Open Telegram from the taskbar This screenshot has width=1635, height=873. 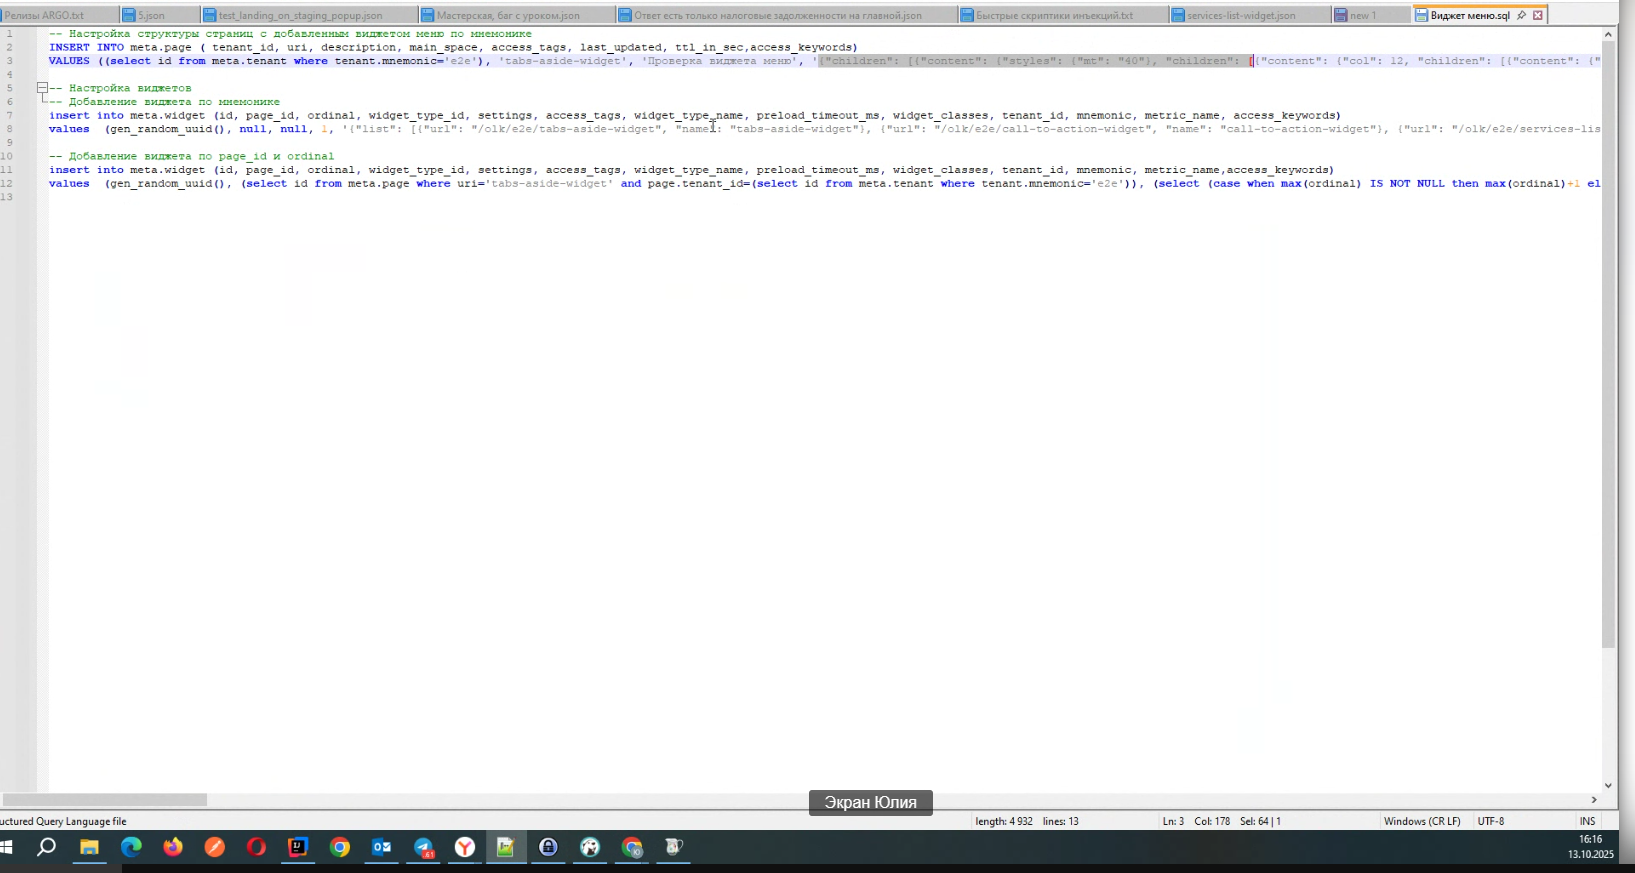424,848
